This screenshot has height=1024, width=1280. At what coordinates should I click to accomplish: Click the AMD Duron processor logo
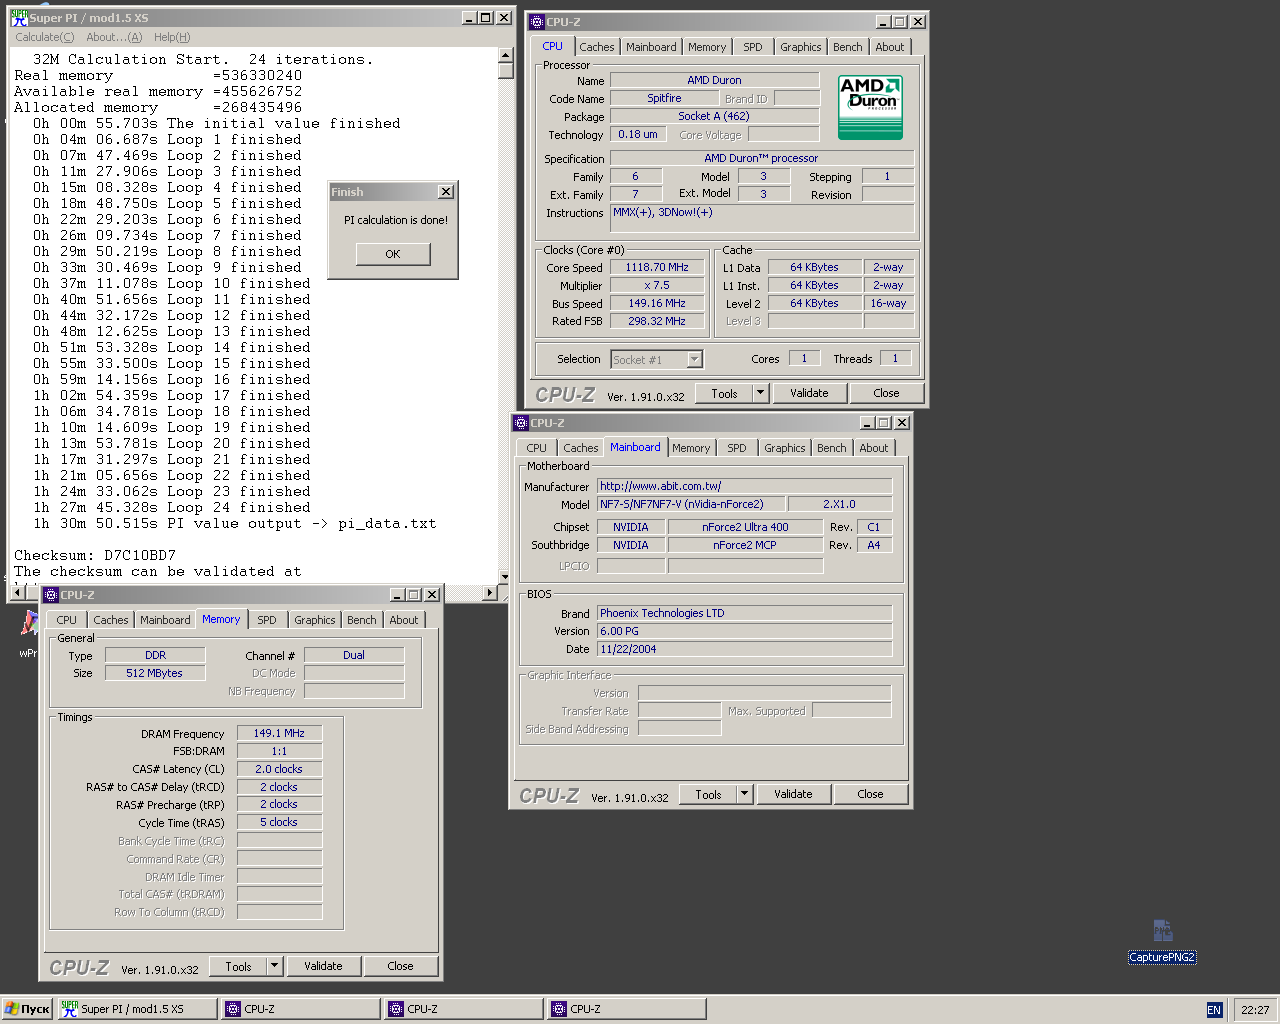click(870, 107)
